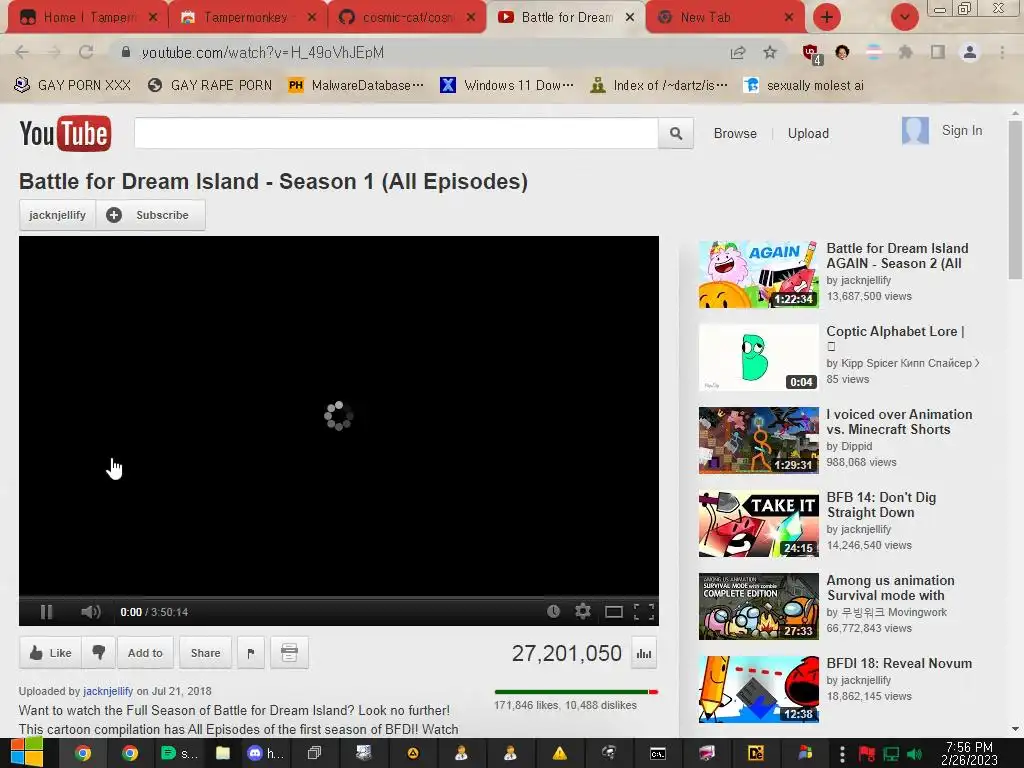Open the command prompt taskbar icon
The image size is (1024, 768).
pyautogui.click(x=658, y=754)
